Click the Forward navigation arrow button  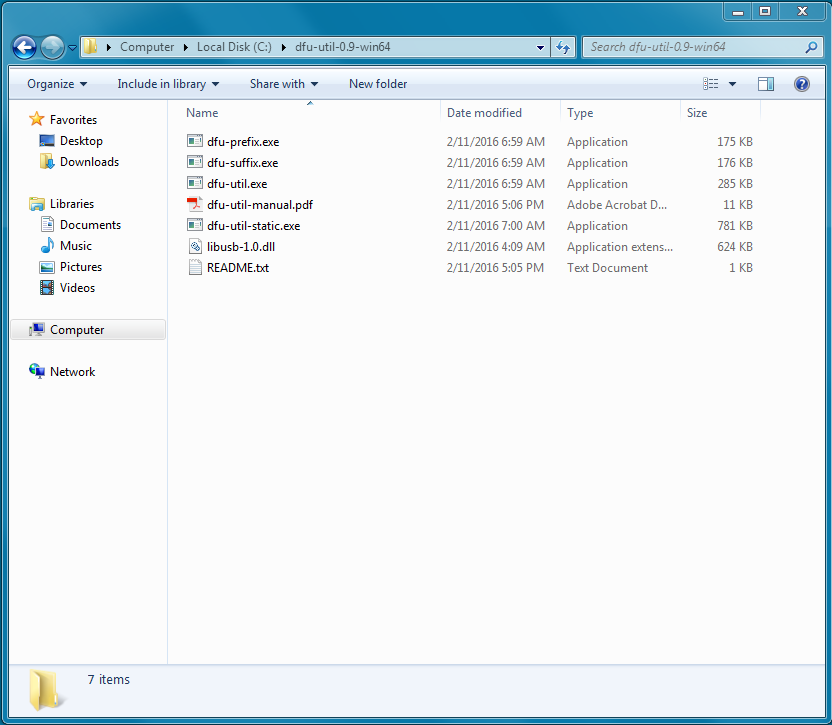pyautogui.click(x=52, y=47)
